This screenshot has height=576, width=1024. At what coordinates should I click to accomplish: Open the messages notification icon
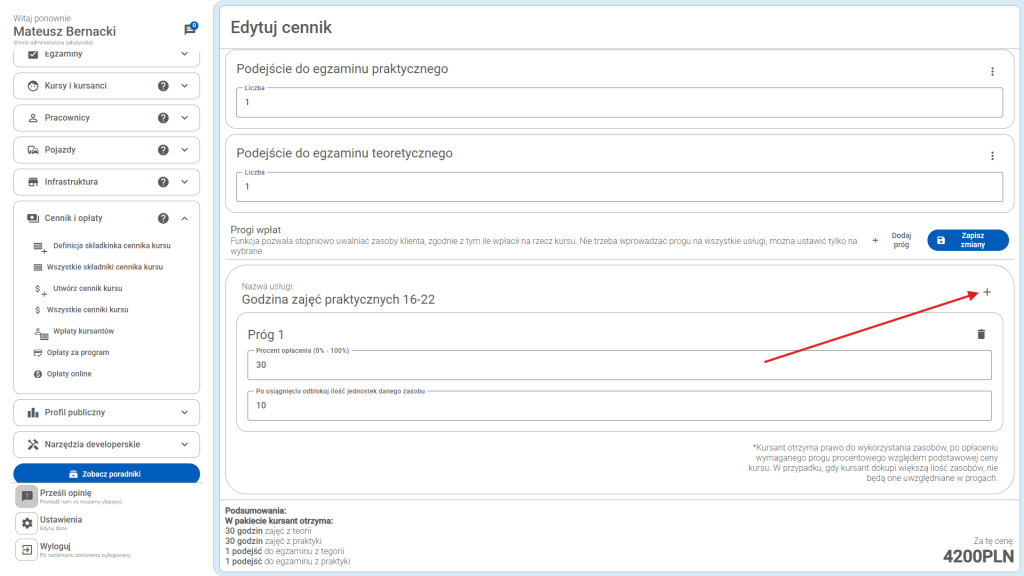click(190, 29)
